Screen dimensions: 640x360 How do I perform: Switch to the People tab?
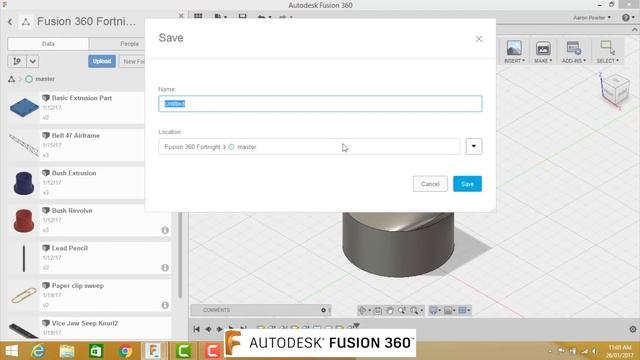(x=129, y=44)
